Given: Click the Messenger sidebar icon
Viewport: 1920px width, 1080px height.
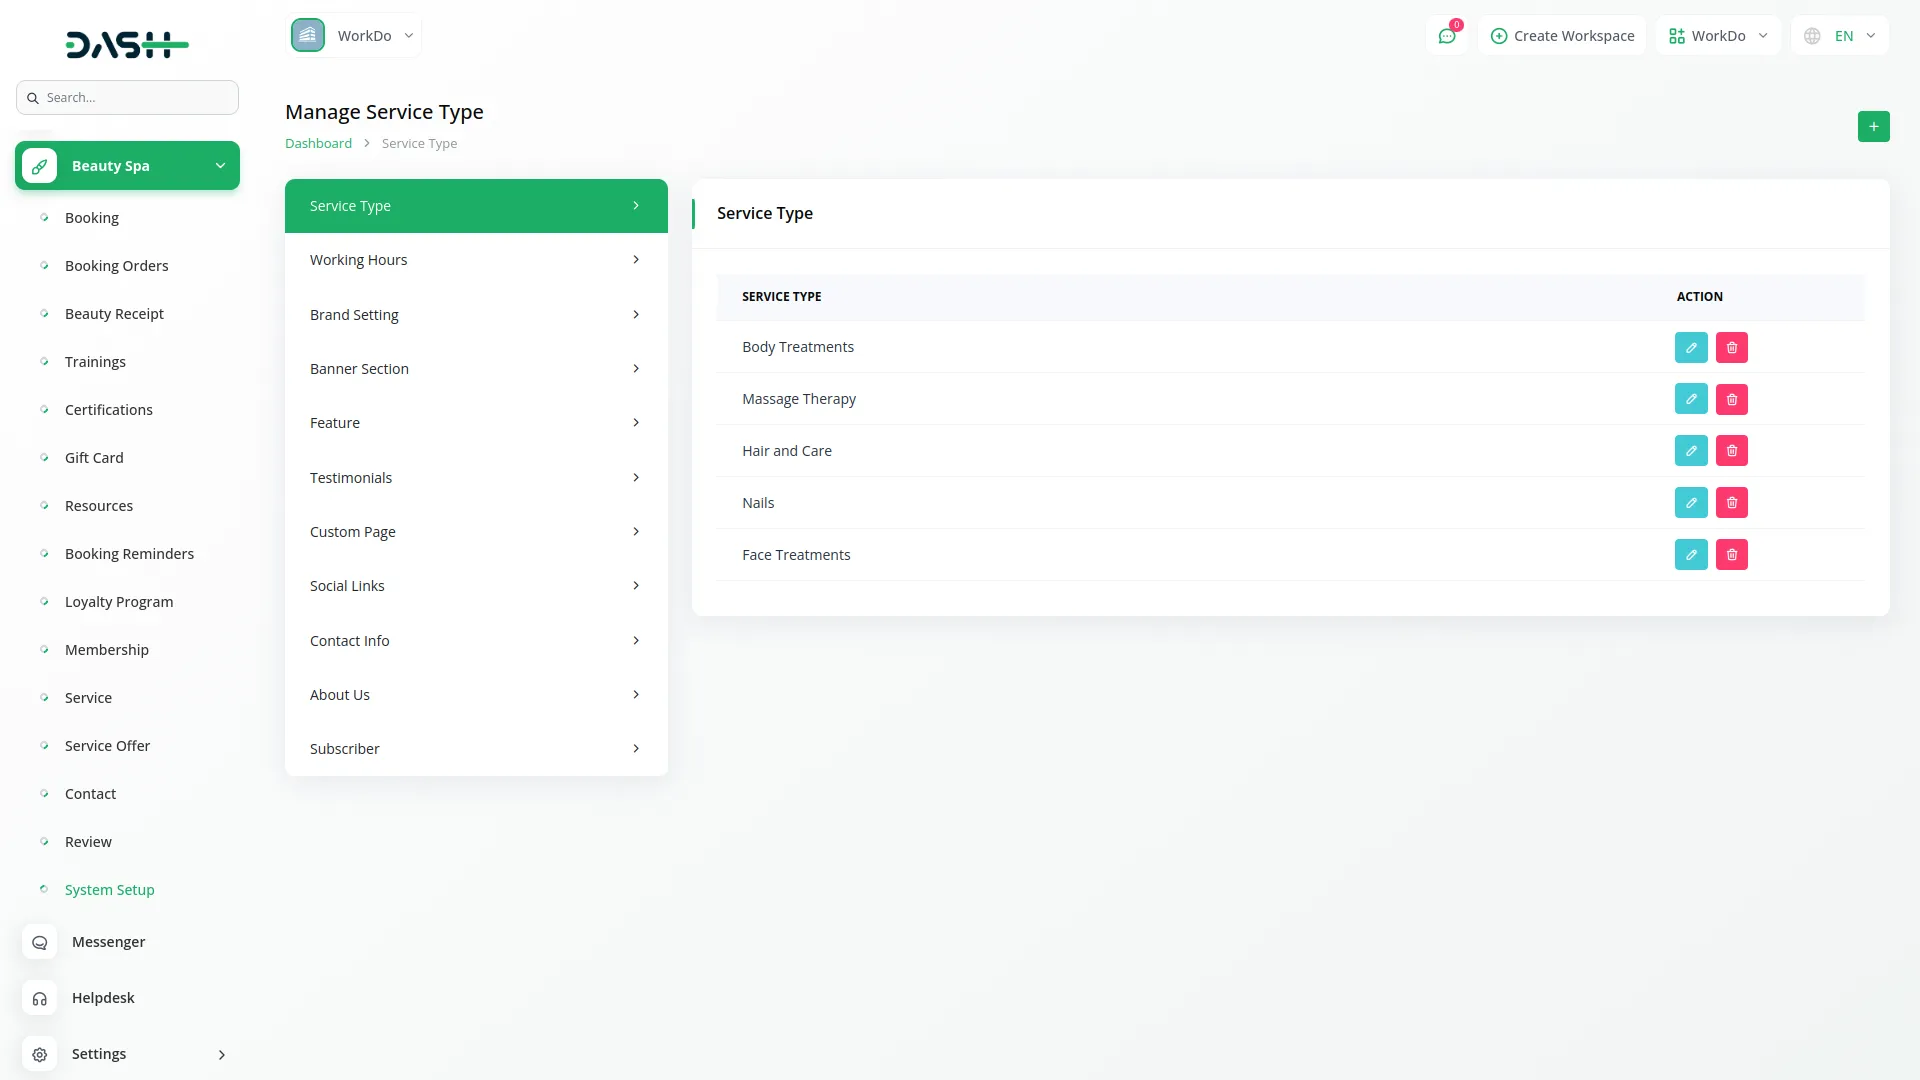Looking at the screenshot, I should [40, 942].
